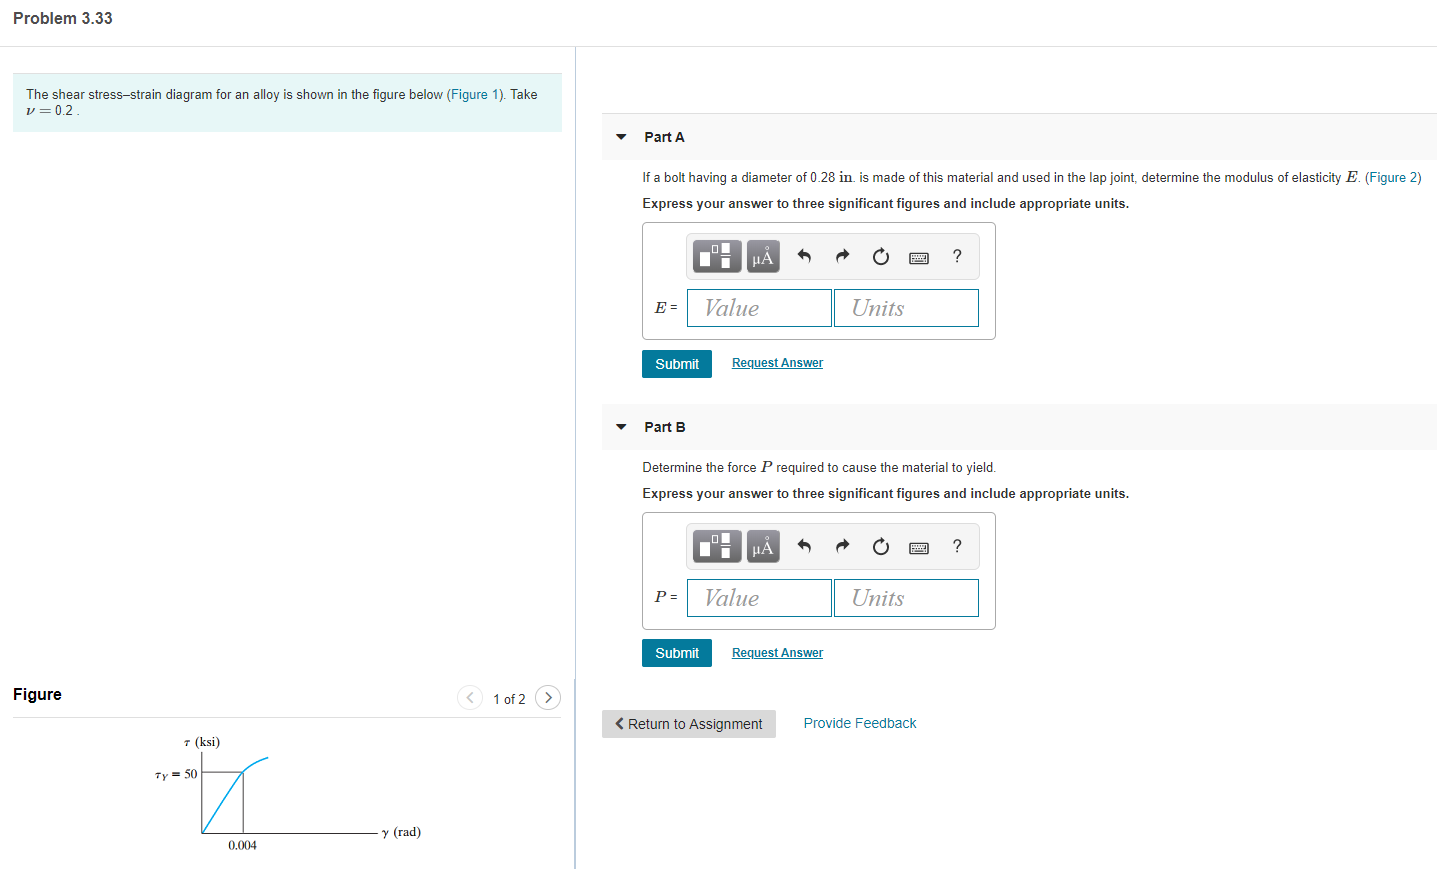Viewport: 1437px width, 869px height.
Task: Open templates icon in Part B toolbar
Action: (717, 547)
